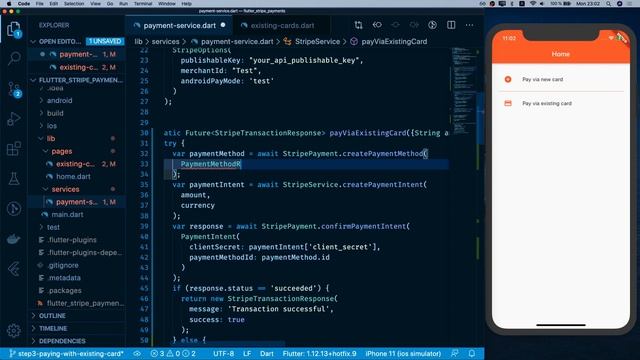640x360 pixels.
Task: Click the errors and warnings count in status bar
Action: click(173, 353)
